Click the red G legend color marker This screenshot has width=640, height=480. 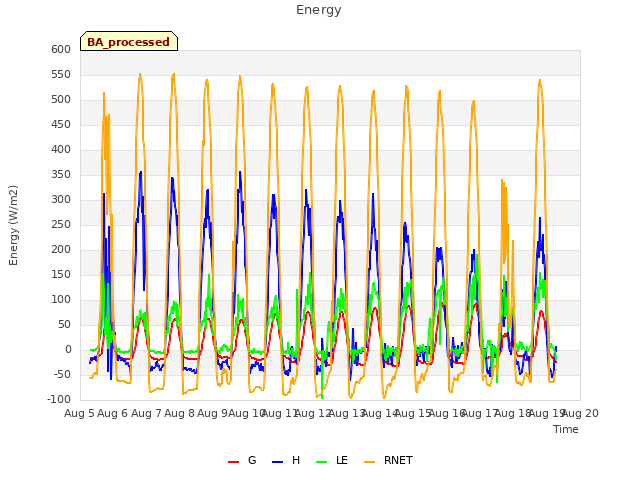(x=233, y=462)
